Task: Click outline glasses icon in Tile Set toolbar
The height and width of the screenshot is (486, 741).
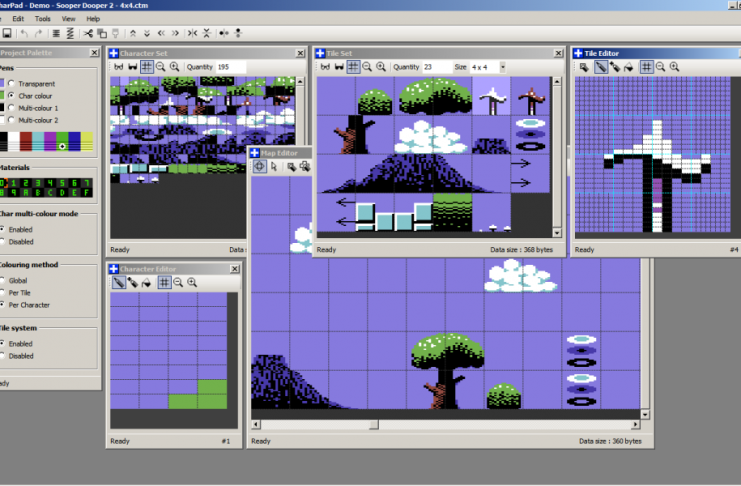Action: pyautogui.click(x=325, y=67)
